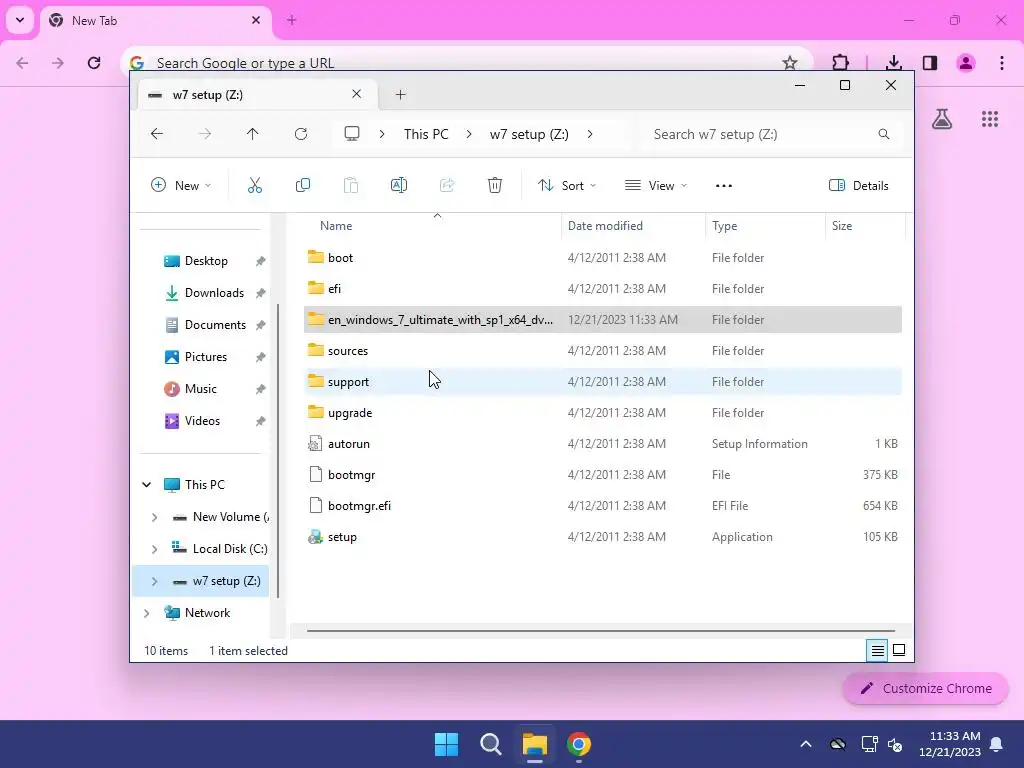
Task: Expand the New Volume drive node
Action: (x=154, y=517)
